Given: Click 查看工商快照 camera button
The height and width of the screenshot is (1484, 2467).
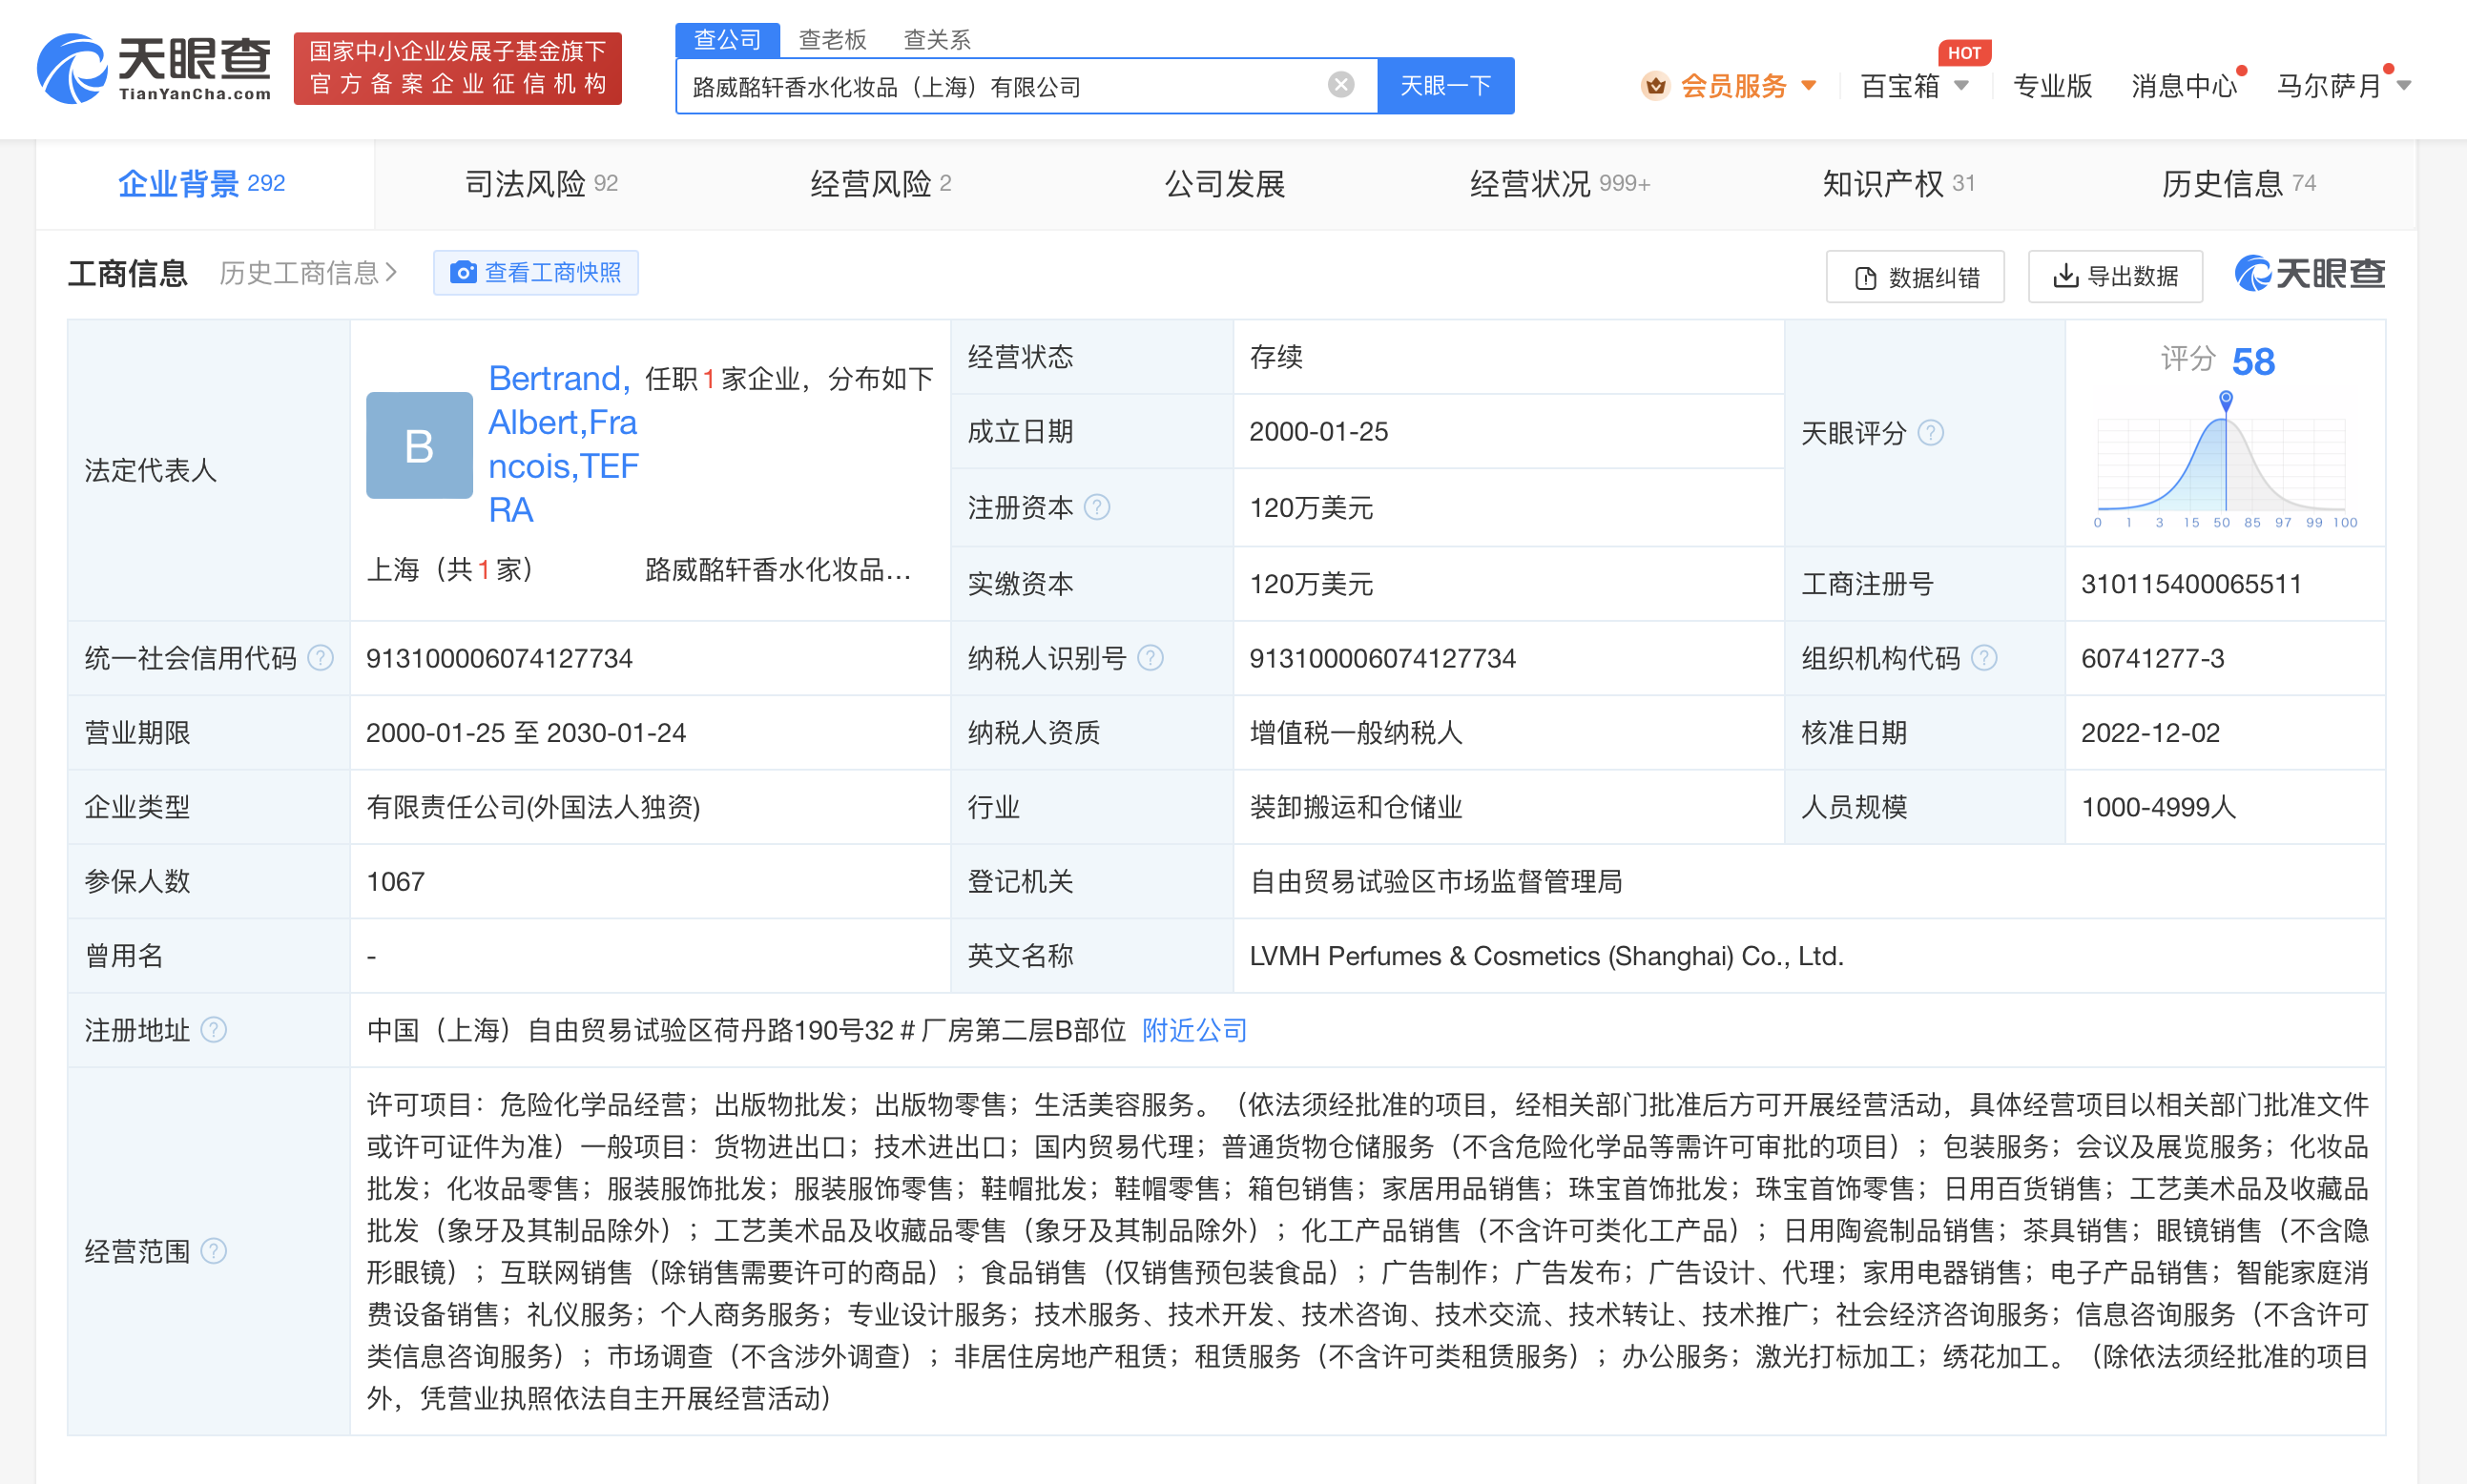Looking at the screenshot, I should pos(535,273).
